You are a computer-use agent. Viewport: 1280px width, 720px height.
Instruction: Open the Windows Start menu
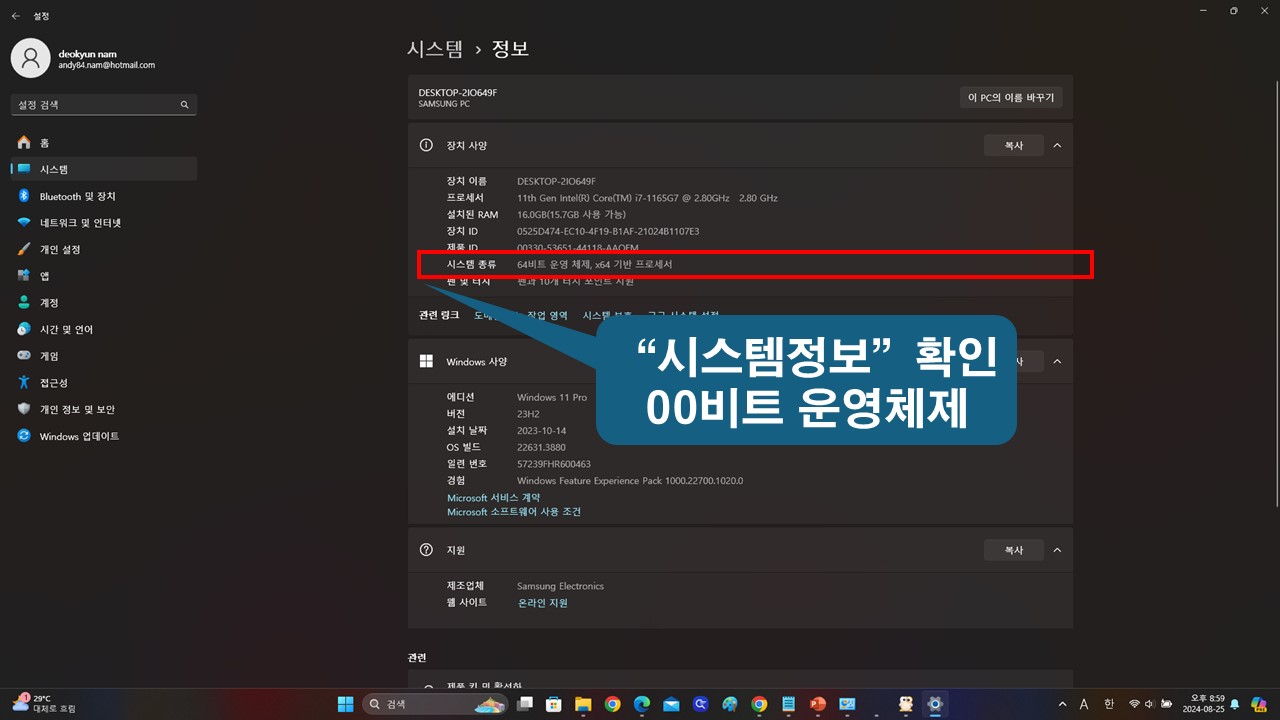point(345,704)
